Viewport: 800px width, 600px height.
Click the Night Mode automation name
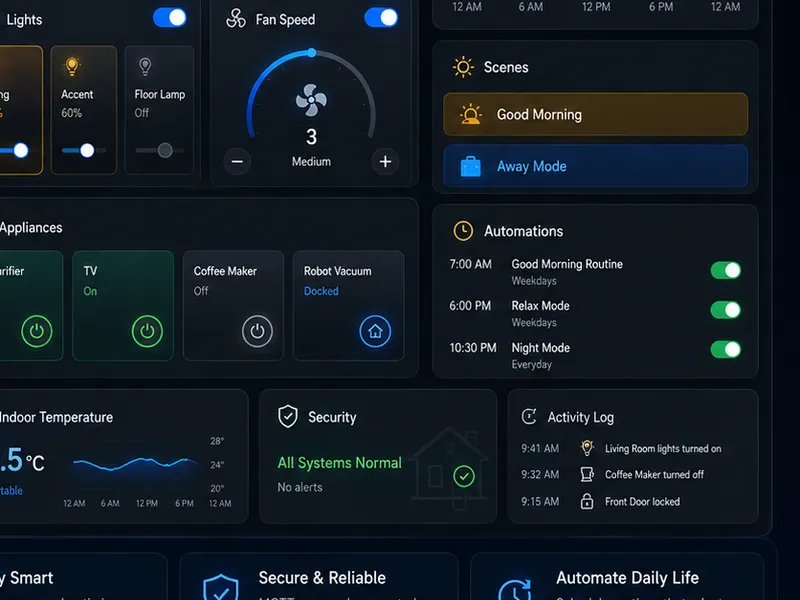(540, 348)
